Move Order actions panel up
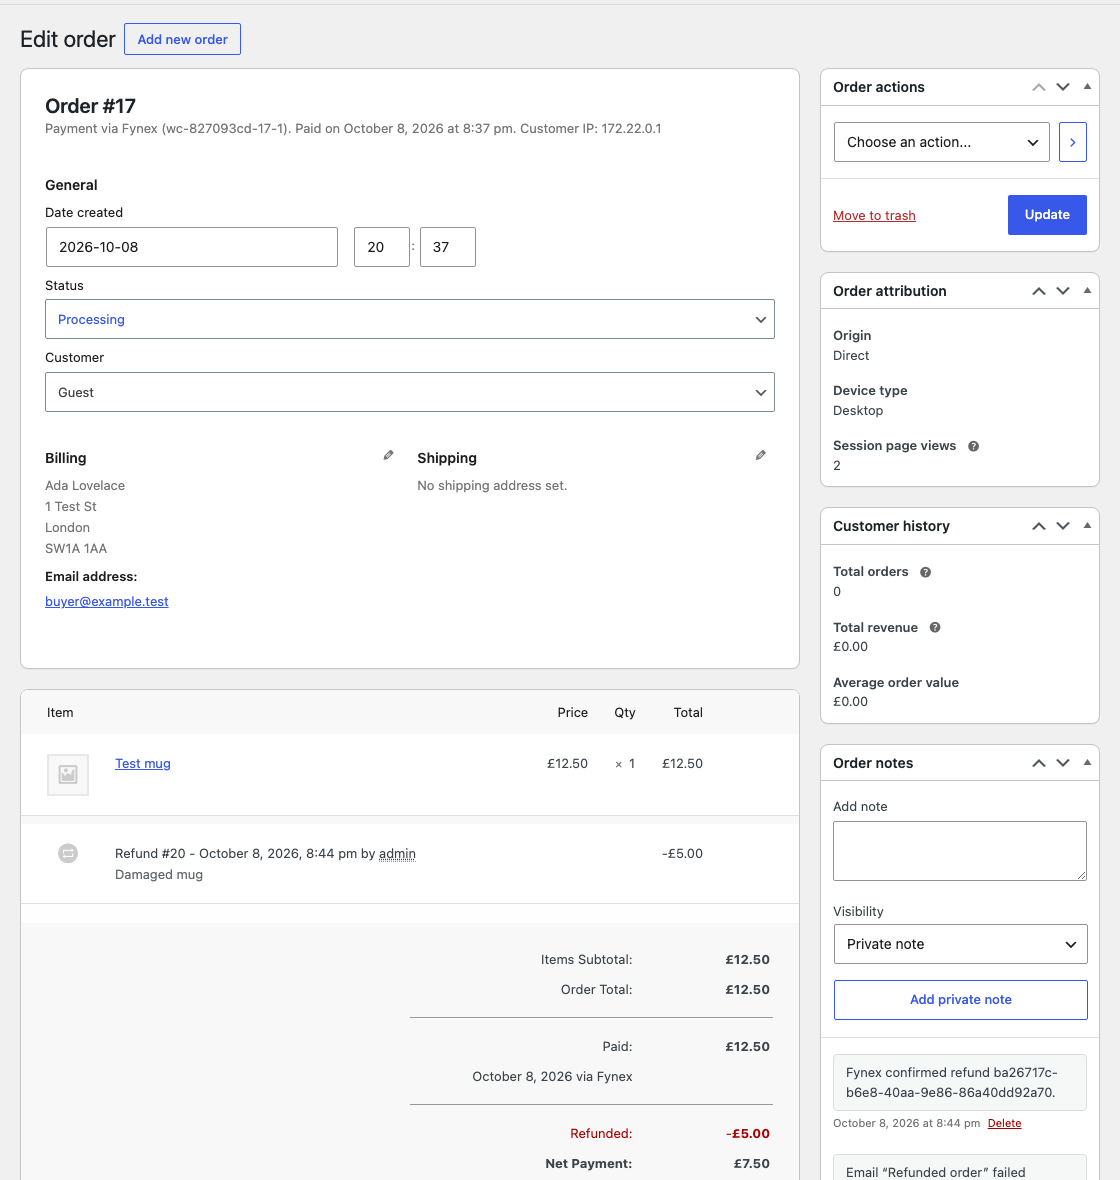 coord(1039,87)
